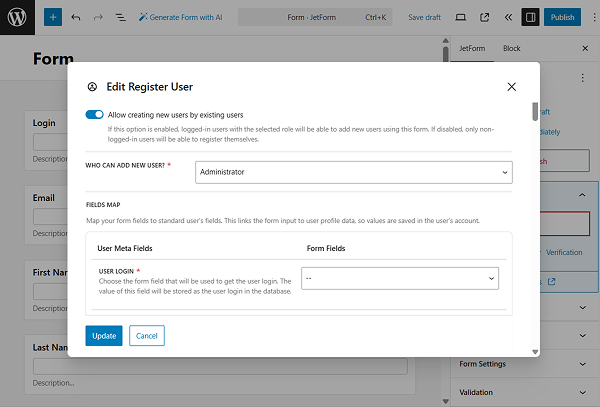Select the Form page title
The width and height of the screenshot is (600, 407).
pyautogui.click(x=53, y=59)
